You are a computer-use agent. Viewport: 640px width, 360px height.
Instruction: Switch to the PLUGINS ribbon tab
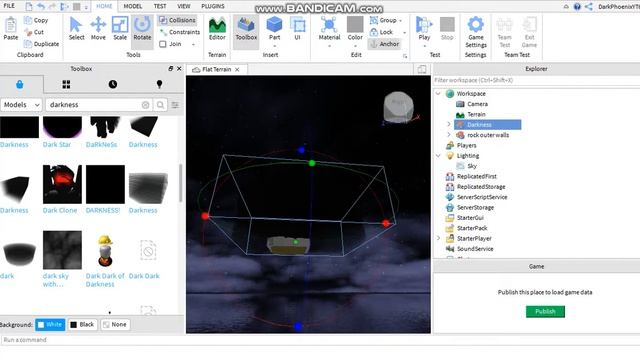(x=213, y=6)
